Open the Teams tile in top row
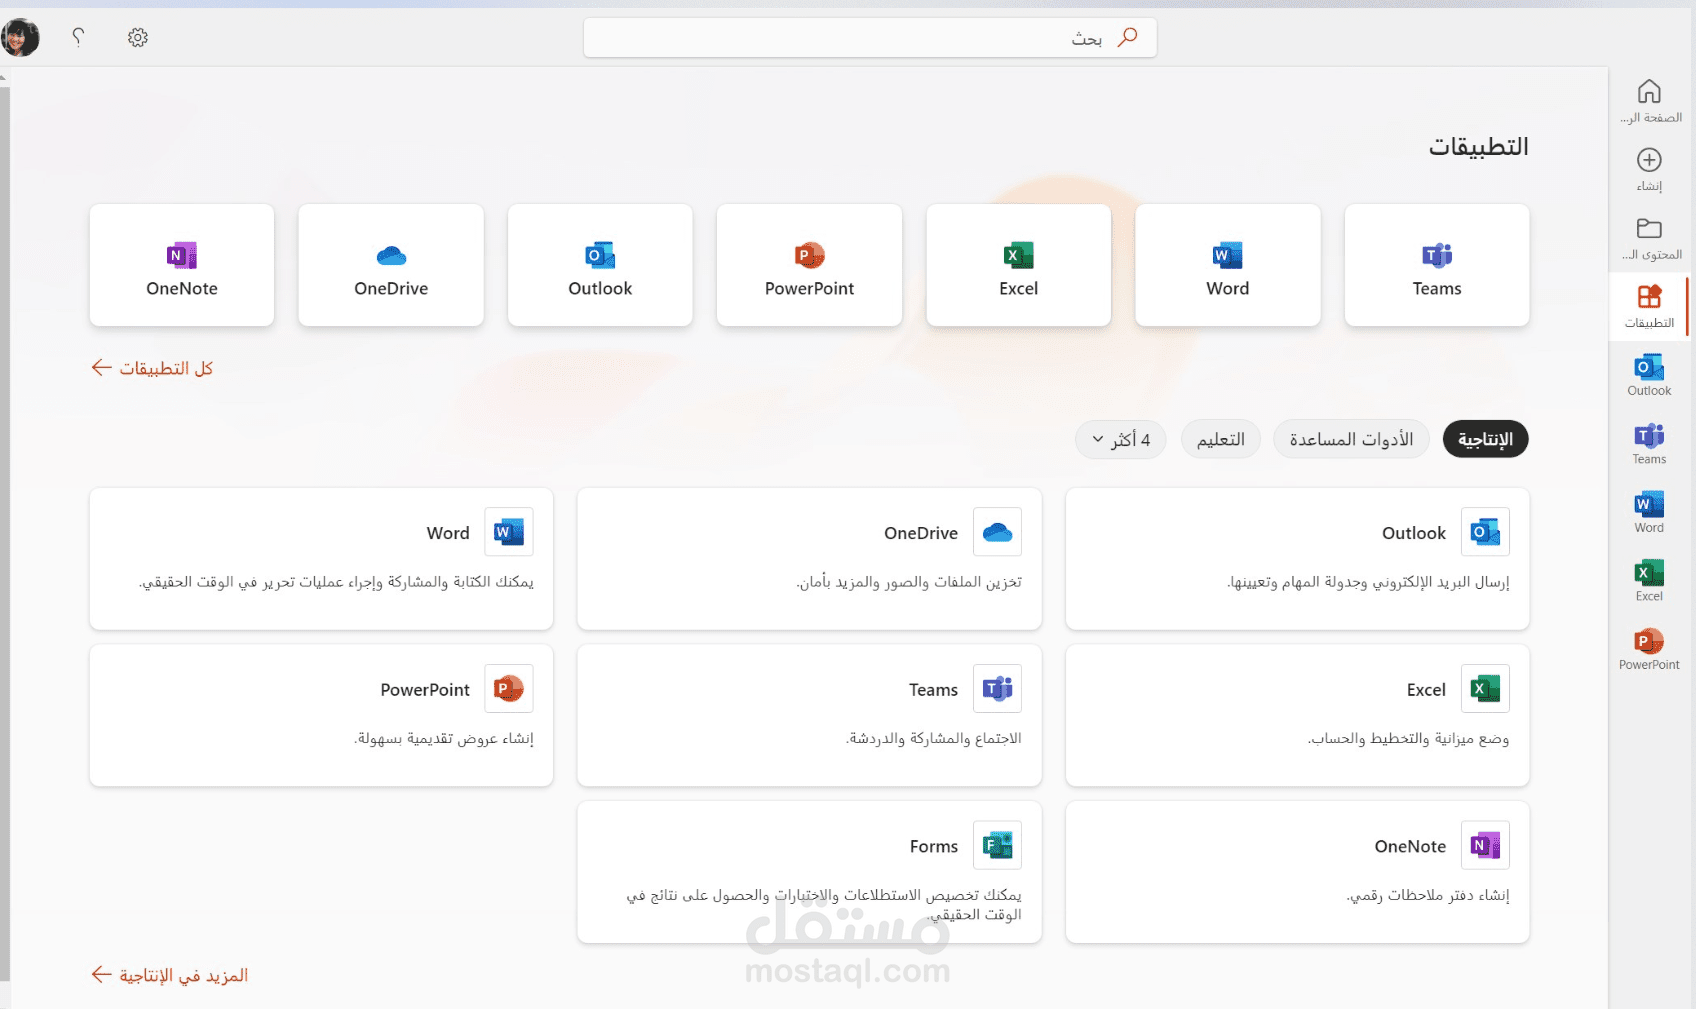Screen dimensions: 1696x1009 pyautogui.click(x=1437, y=265)
